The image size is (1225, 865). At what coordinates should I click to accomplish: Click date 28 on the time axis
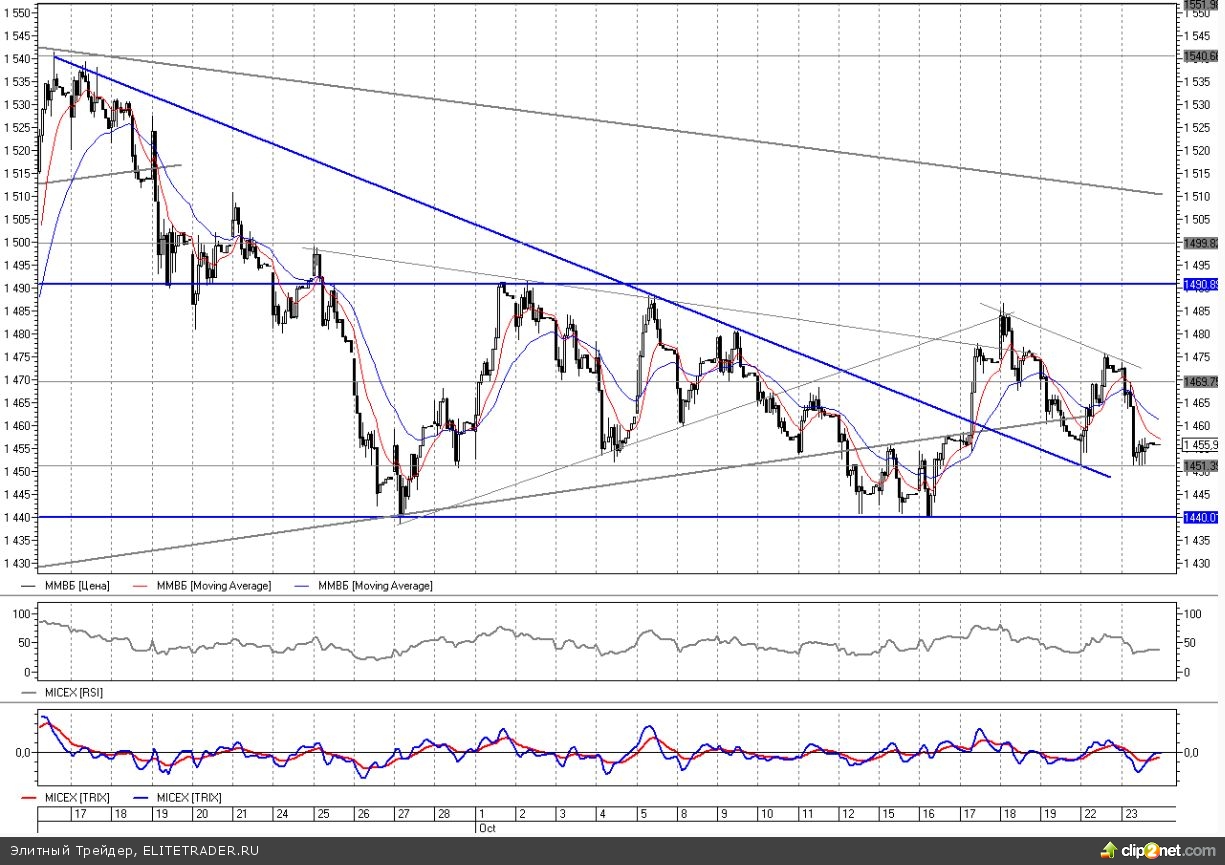443,815
